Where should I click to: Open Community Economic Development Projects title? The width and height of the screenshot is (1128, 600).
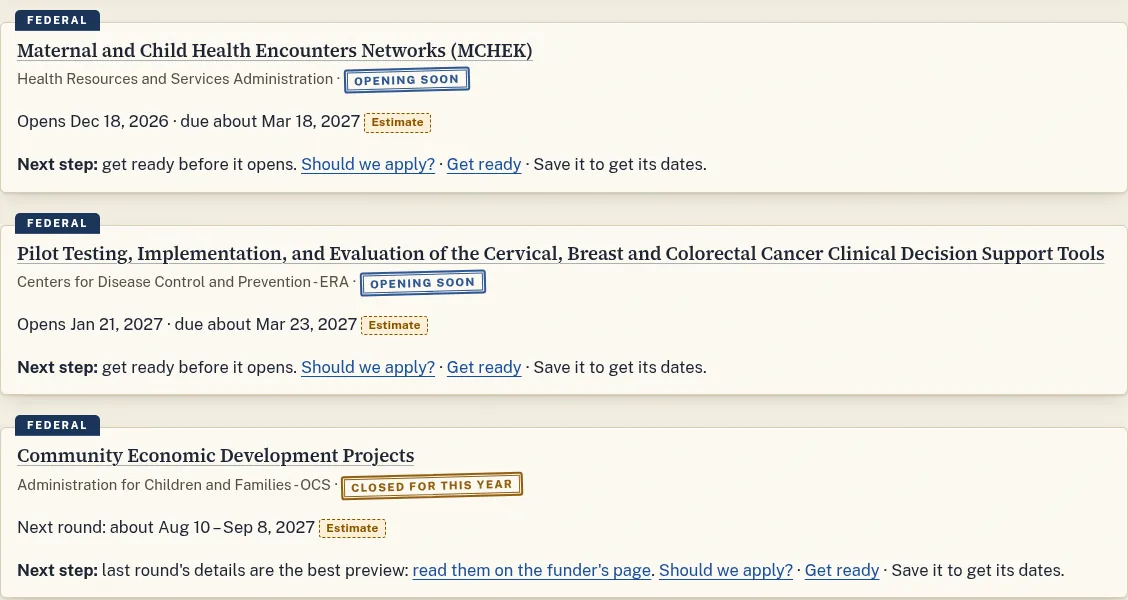pyautogui.click(x=216, y=455)
